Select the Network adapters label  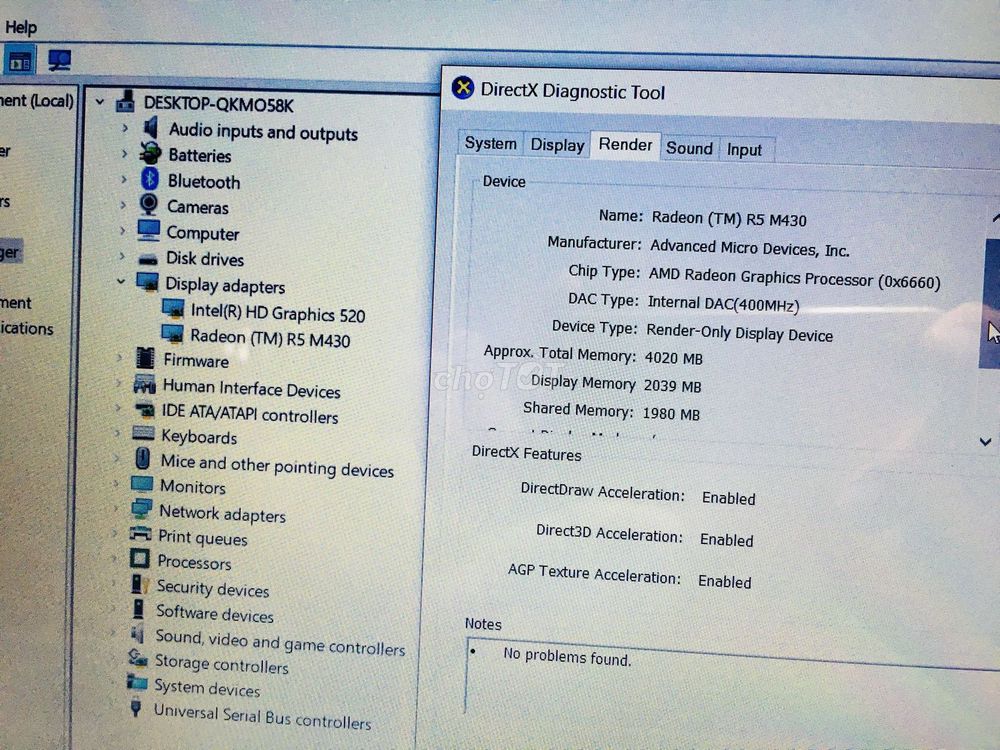(x=222, y=513)
